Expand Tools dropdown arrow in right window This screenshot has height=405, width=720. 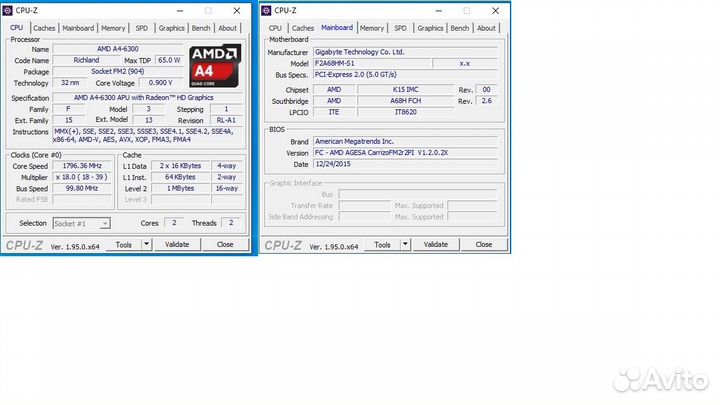[x=405, y=244]
